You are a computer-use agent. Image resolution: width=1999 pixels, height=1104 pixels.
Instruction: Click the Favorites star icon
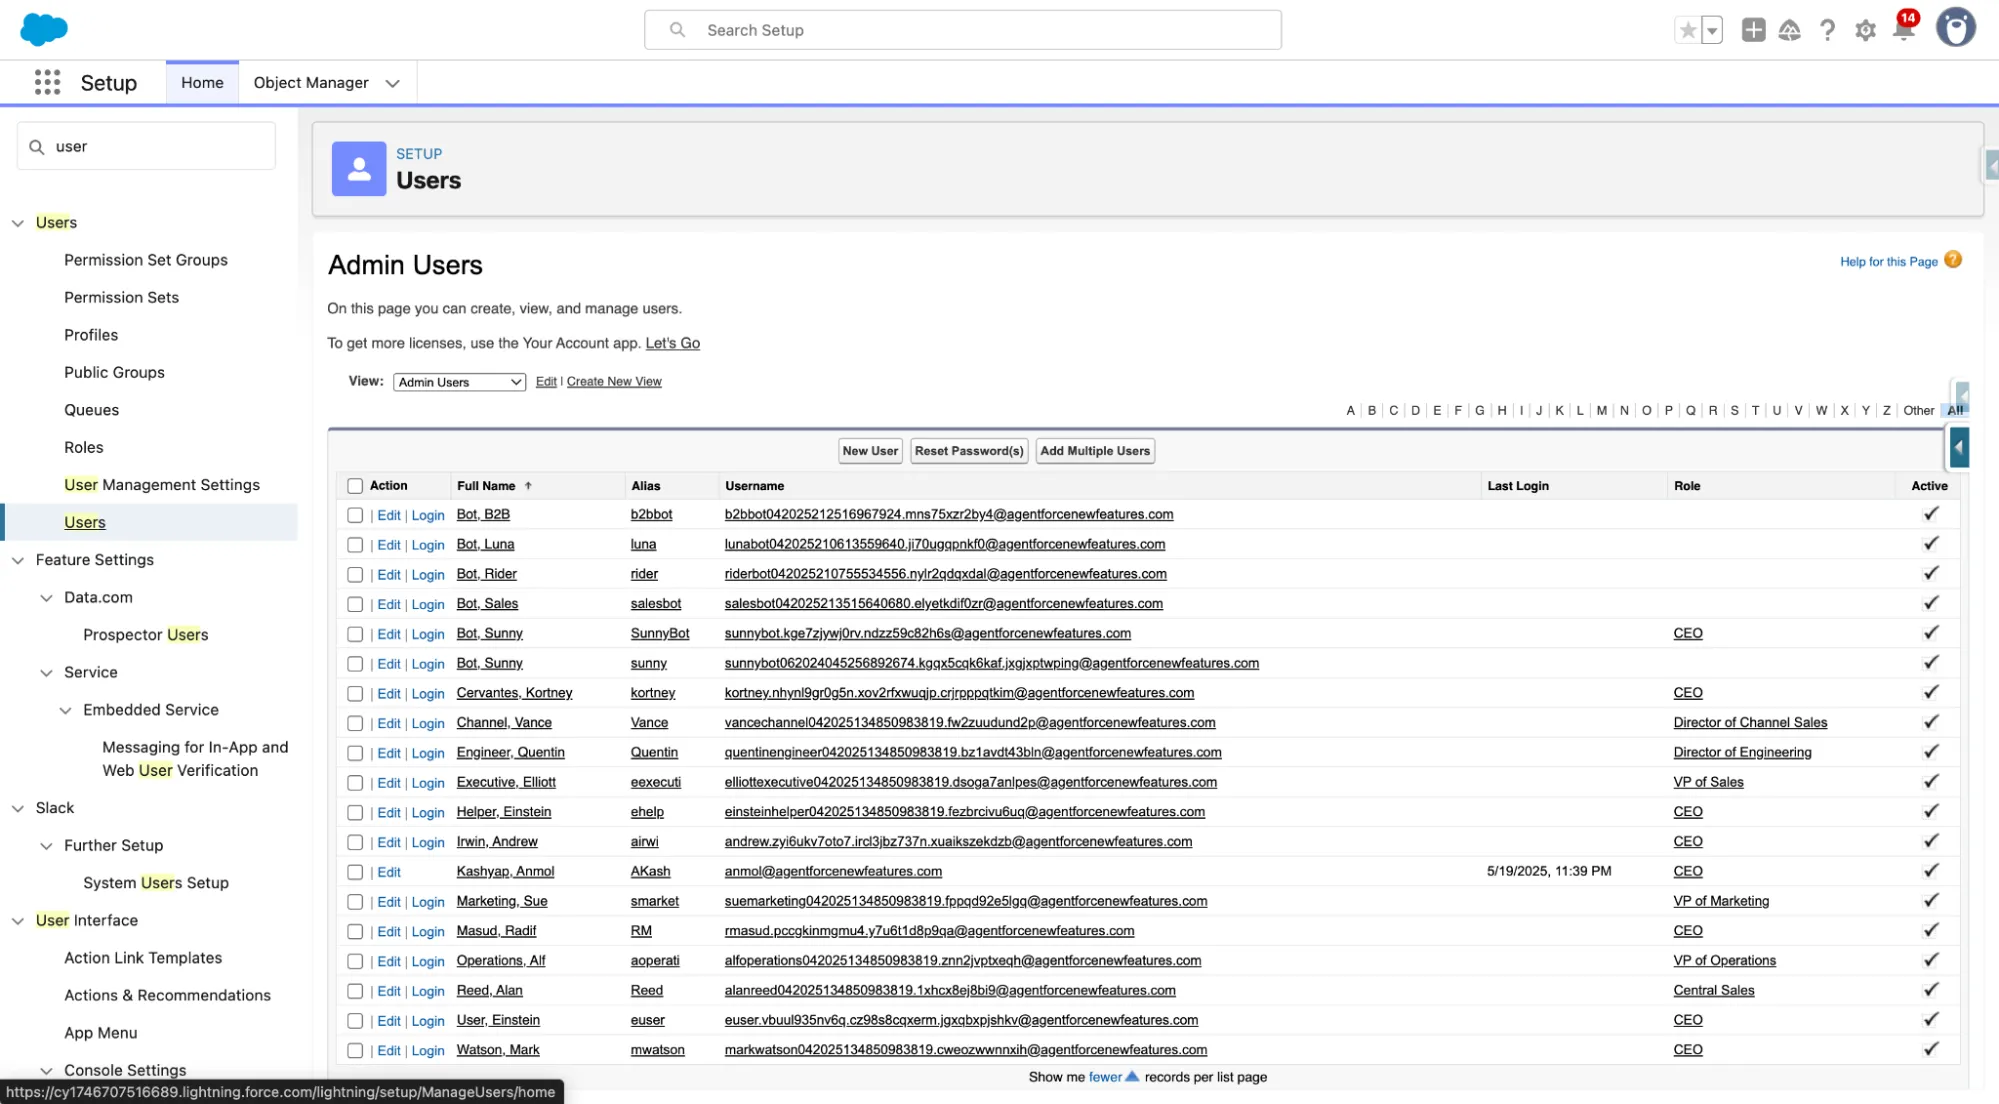pyautogui.click(x=1688, y=30)
